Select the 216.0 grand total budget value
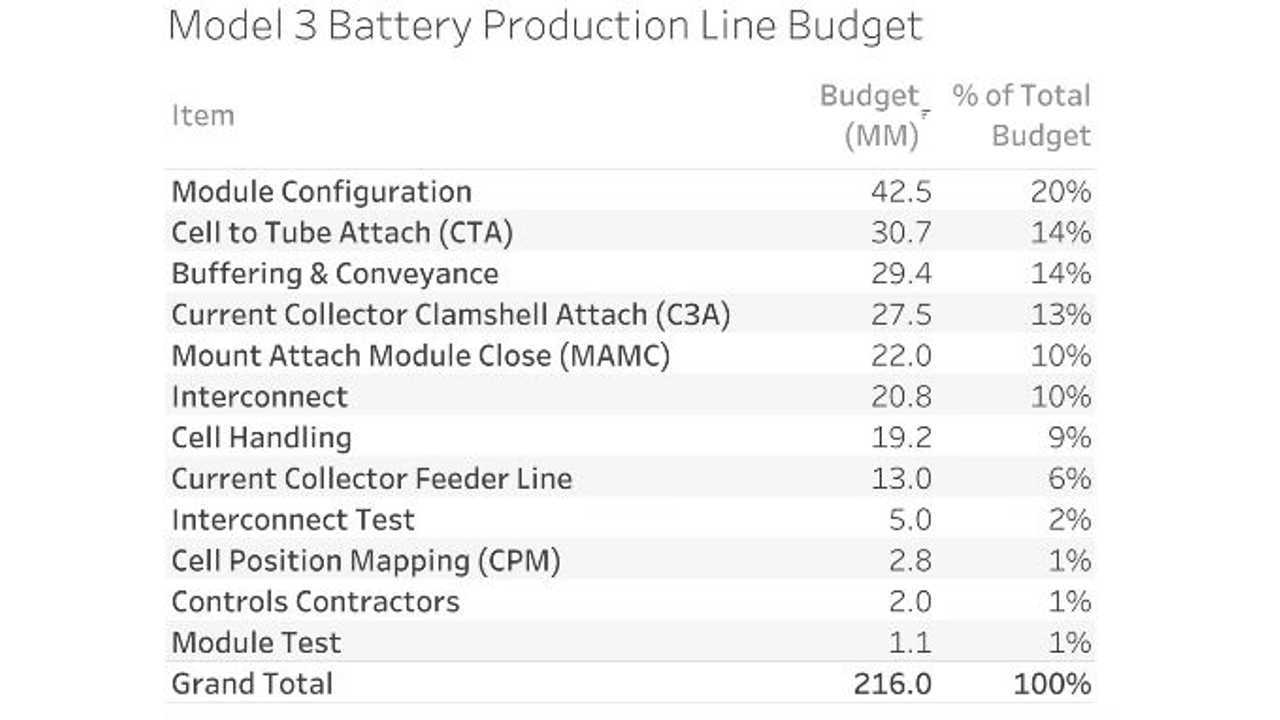Viewport: 1280px width, 720px height. click(892, 684)
